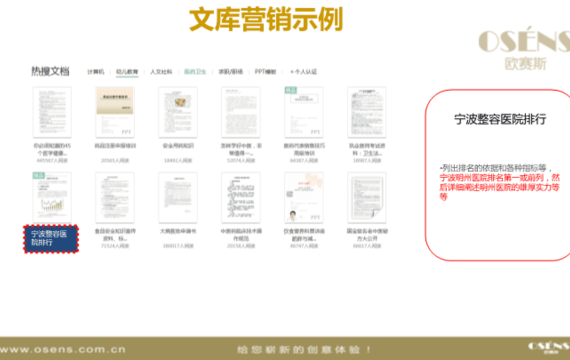Click the OSÉNS 欧赛斯 logo at top right
Screen dimensions: 570x360
[524, 48]
